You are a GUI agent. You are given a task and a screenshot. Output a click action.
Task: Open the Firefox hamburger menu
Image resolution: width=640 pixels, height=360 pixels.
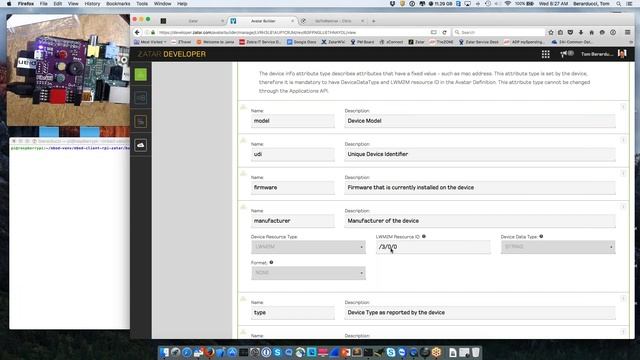[x=628, y=32]
